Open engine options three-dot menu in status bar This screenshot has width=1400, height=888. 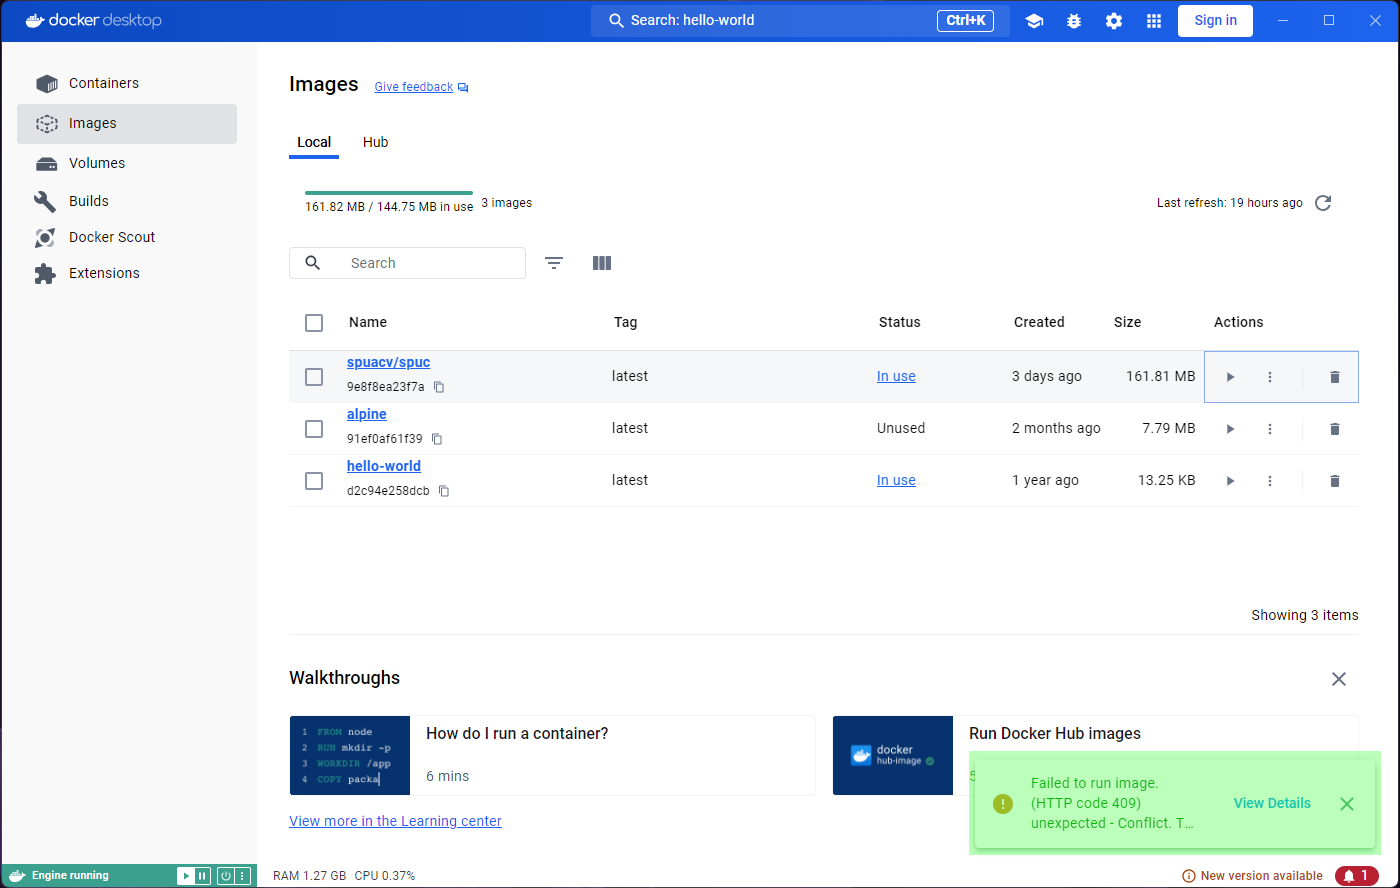242,876
